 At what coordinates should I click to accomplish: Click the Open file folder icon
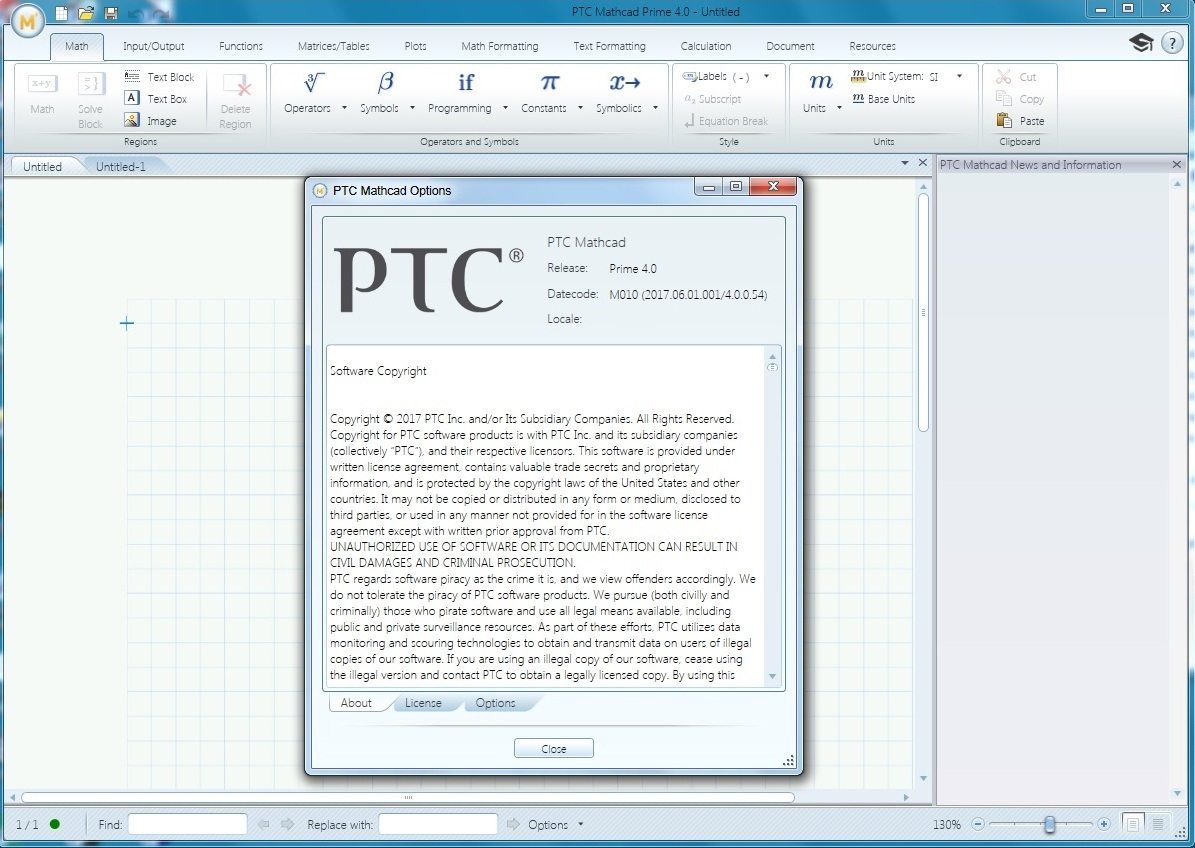(86, 13)
